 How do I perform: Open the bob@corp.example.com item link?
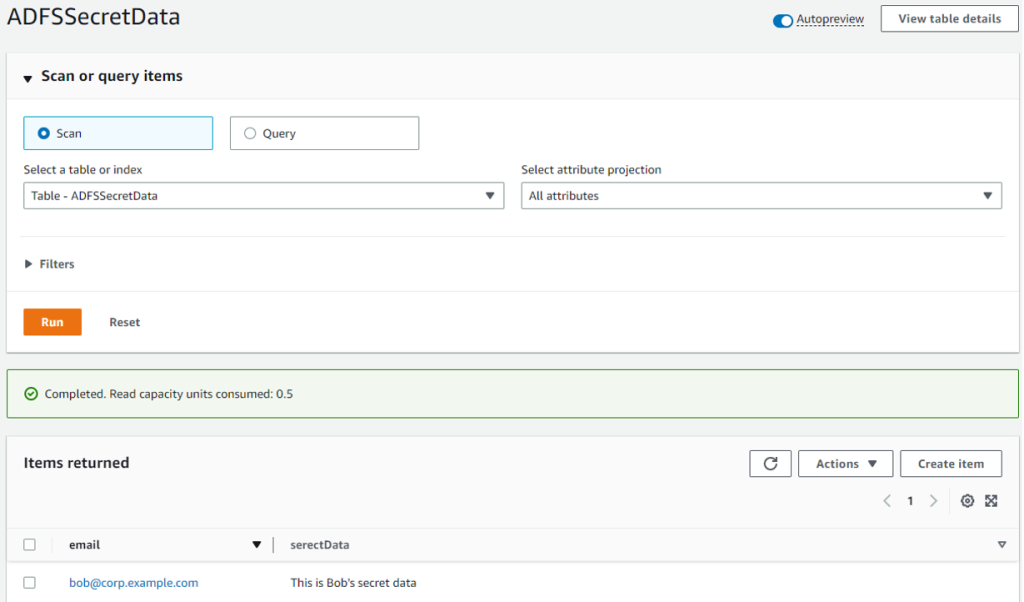pyautogui.click(x=133, y=582)
